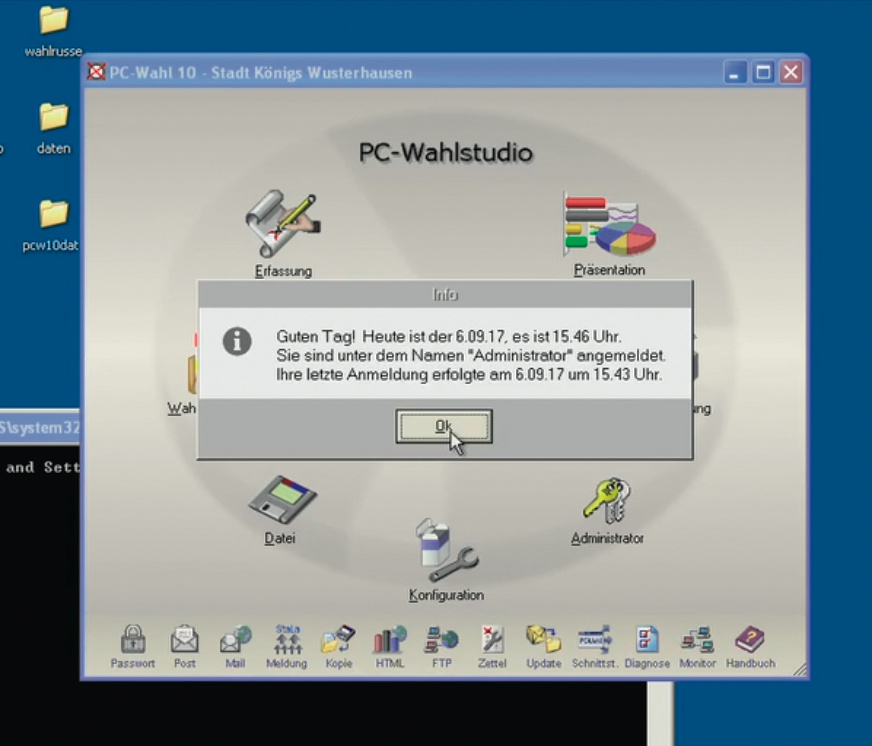Start the Update toolbar icon
The image size is (872, 746).
click(x=544, y=640)
